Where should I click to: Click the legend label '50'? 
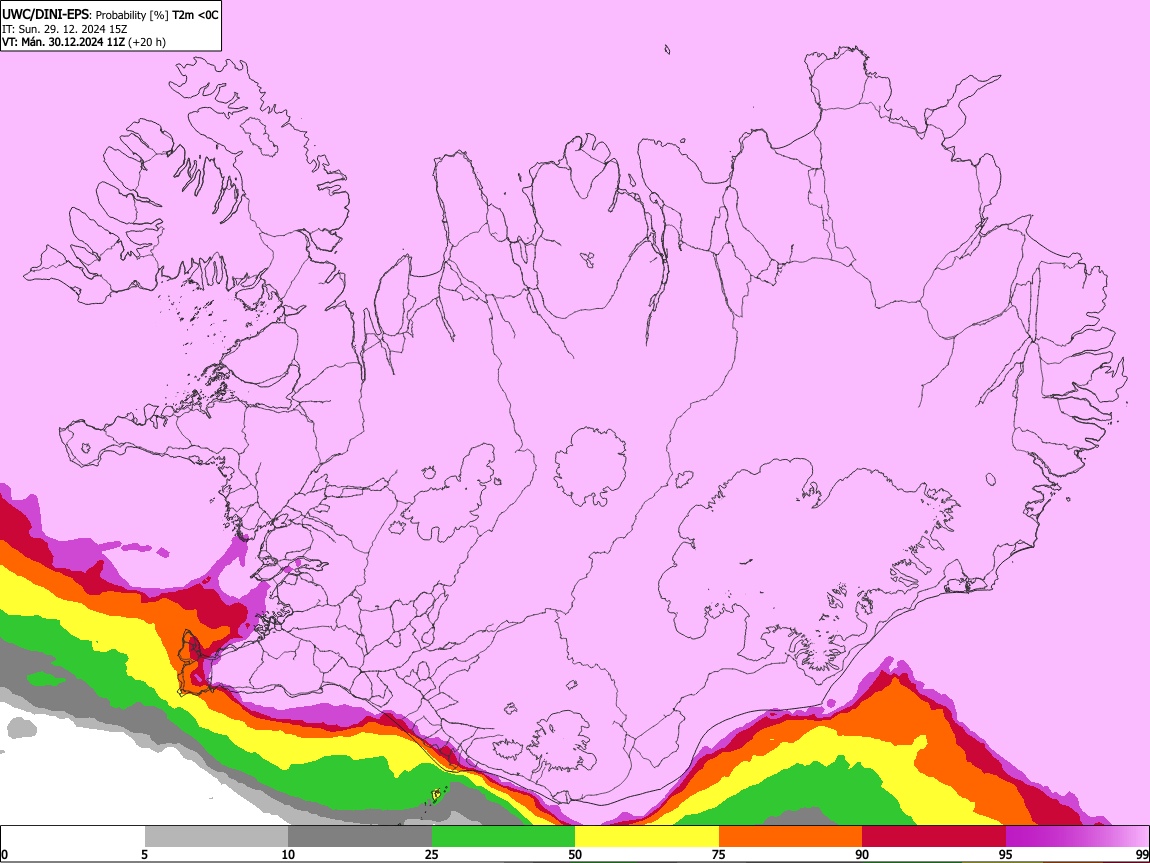coord(575,855)
